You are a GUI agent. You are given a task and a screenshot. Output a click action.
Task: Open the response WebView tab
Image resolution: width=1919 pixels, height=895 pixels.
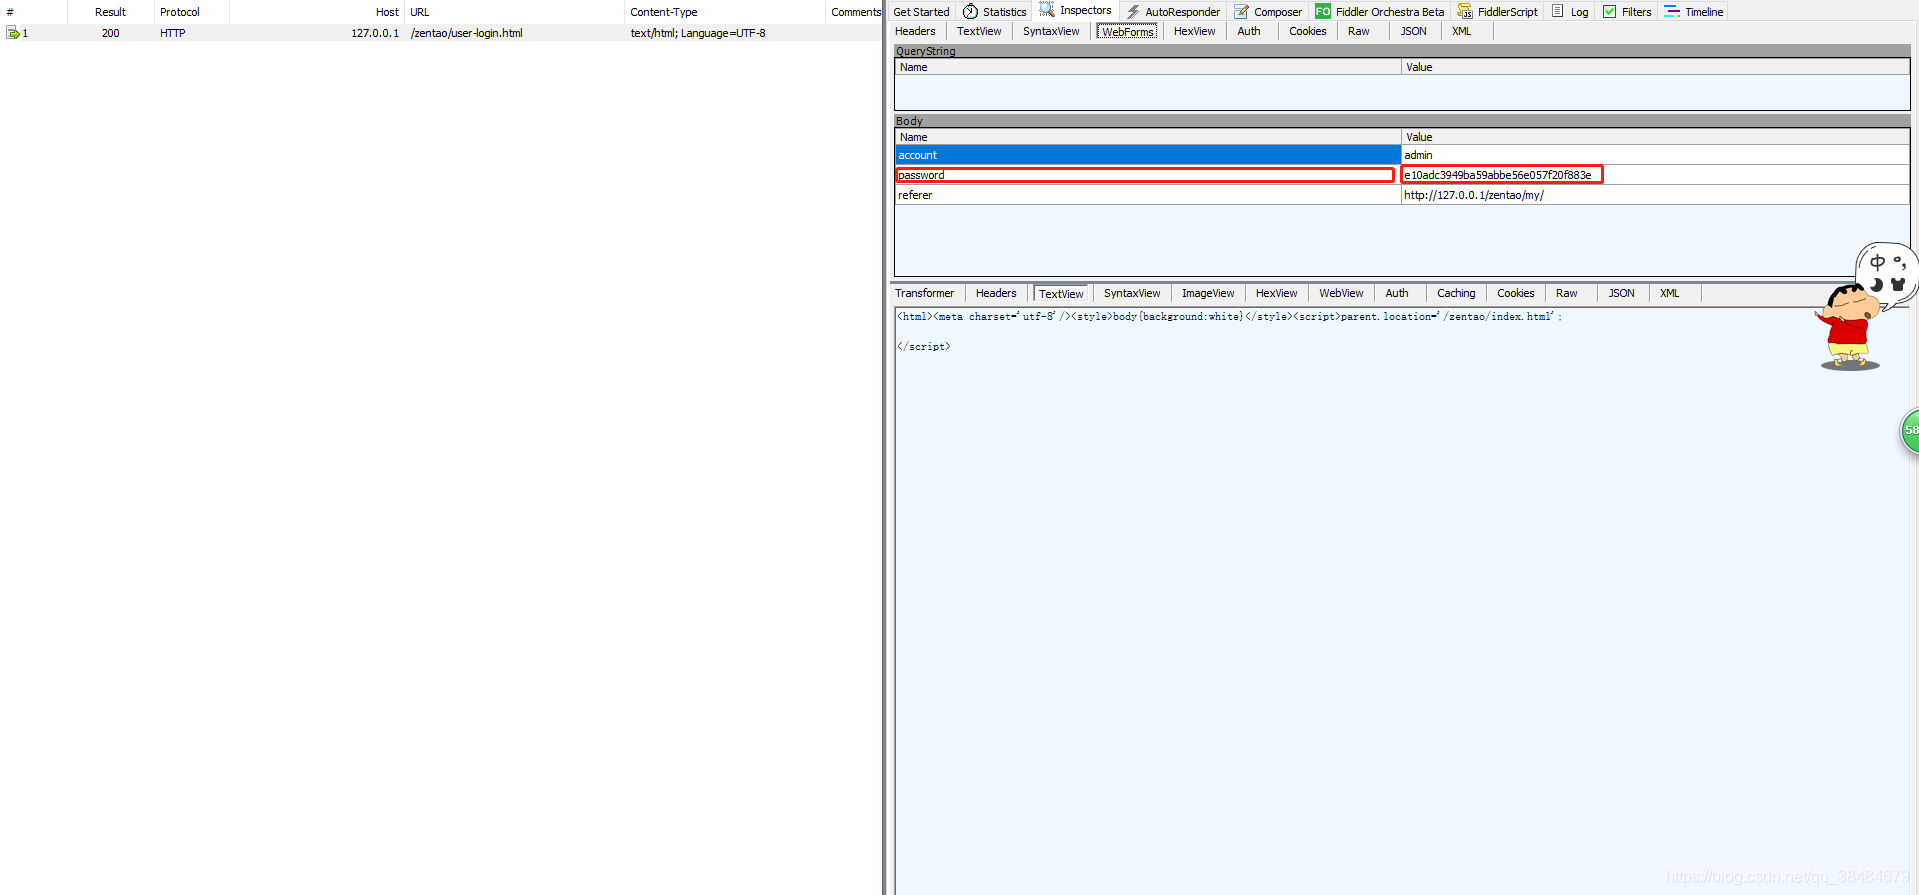pyautogui.click(x=1341, y=293)
